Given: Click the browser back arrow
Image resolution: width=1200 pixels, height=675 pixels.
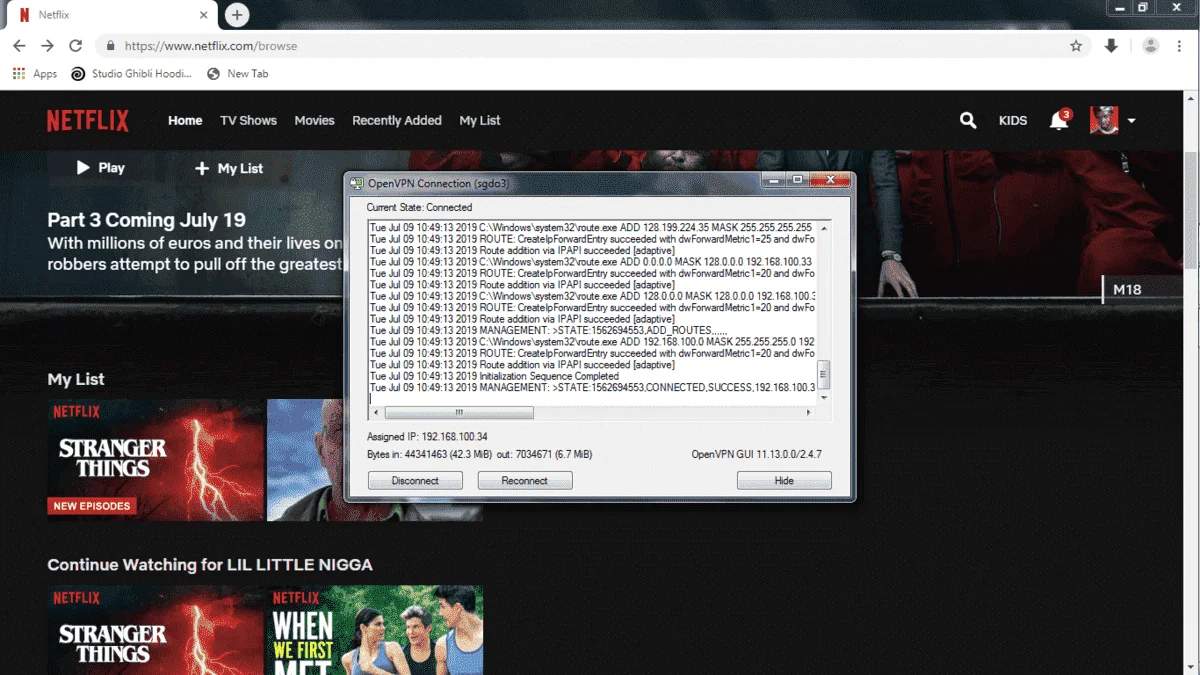Looking at the screenshot, I should tap(19, 46).
